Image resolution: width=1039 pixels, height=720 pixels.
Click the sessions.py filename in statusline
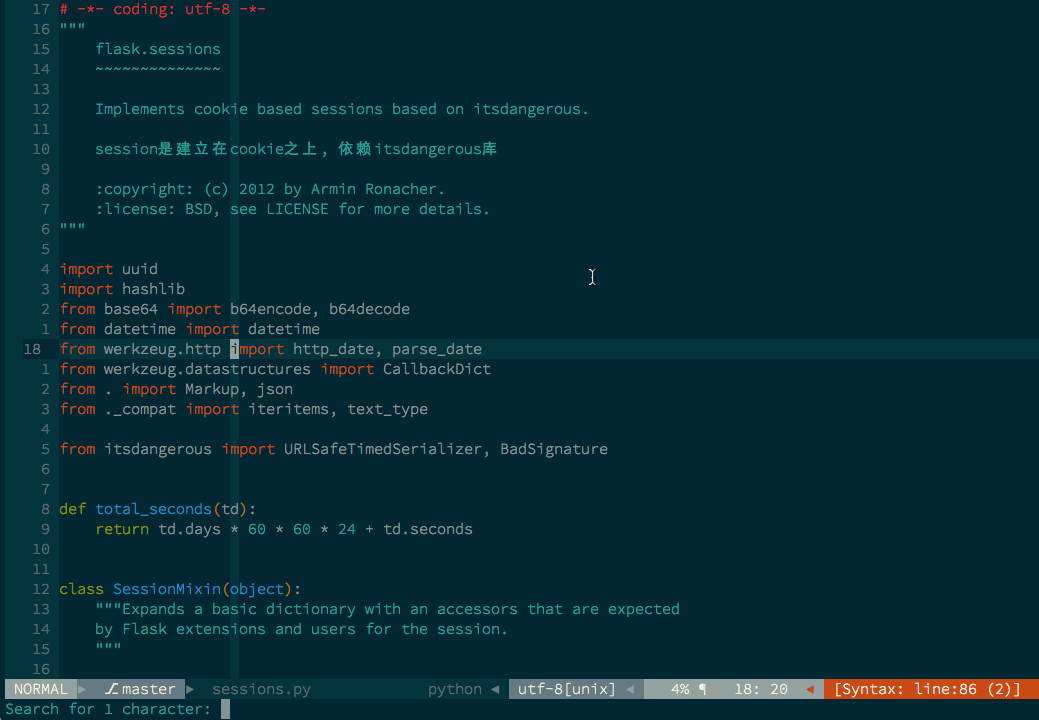click(261, 689)
